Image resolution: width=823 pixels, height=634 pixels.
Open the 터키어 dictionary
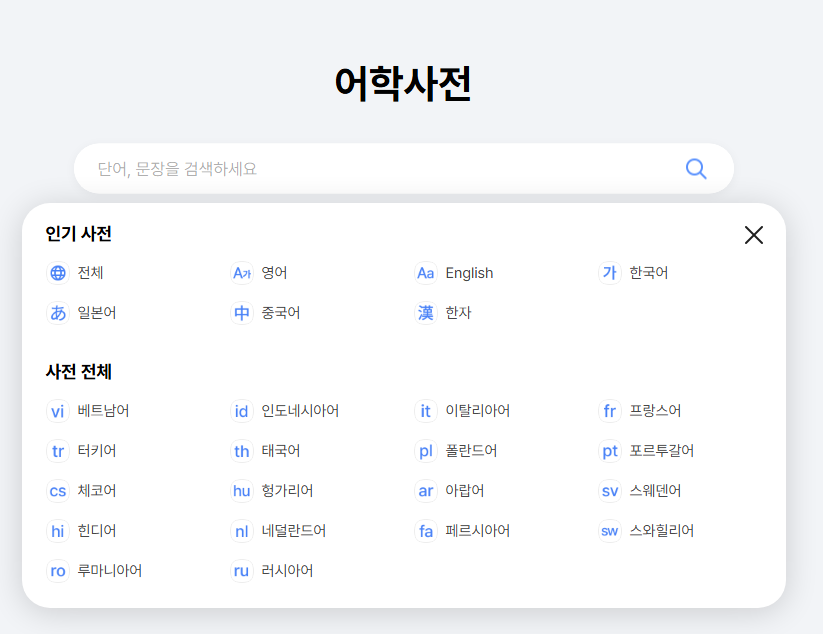pyautogui.click(x=97, y=450)
